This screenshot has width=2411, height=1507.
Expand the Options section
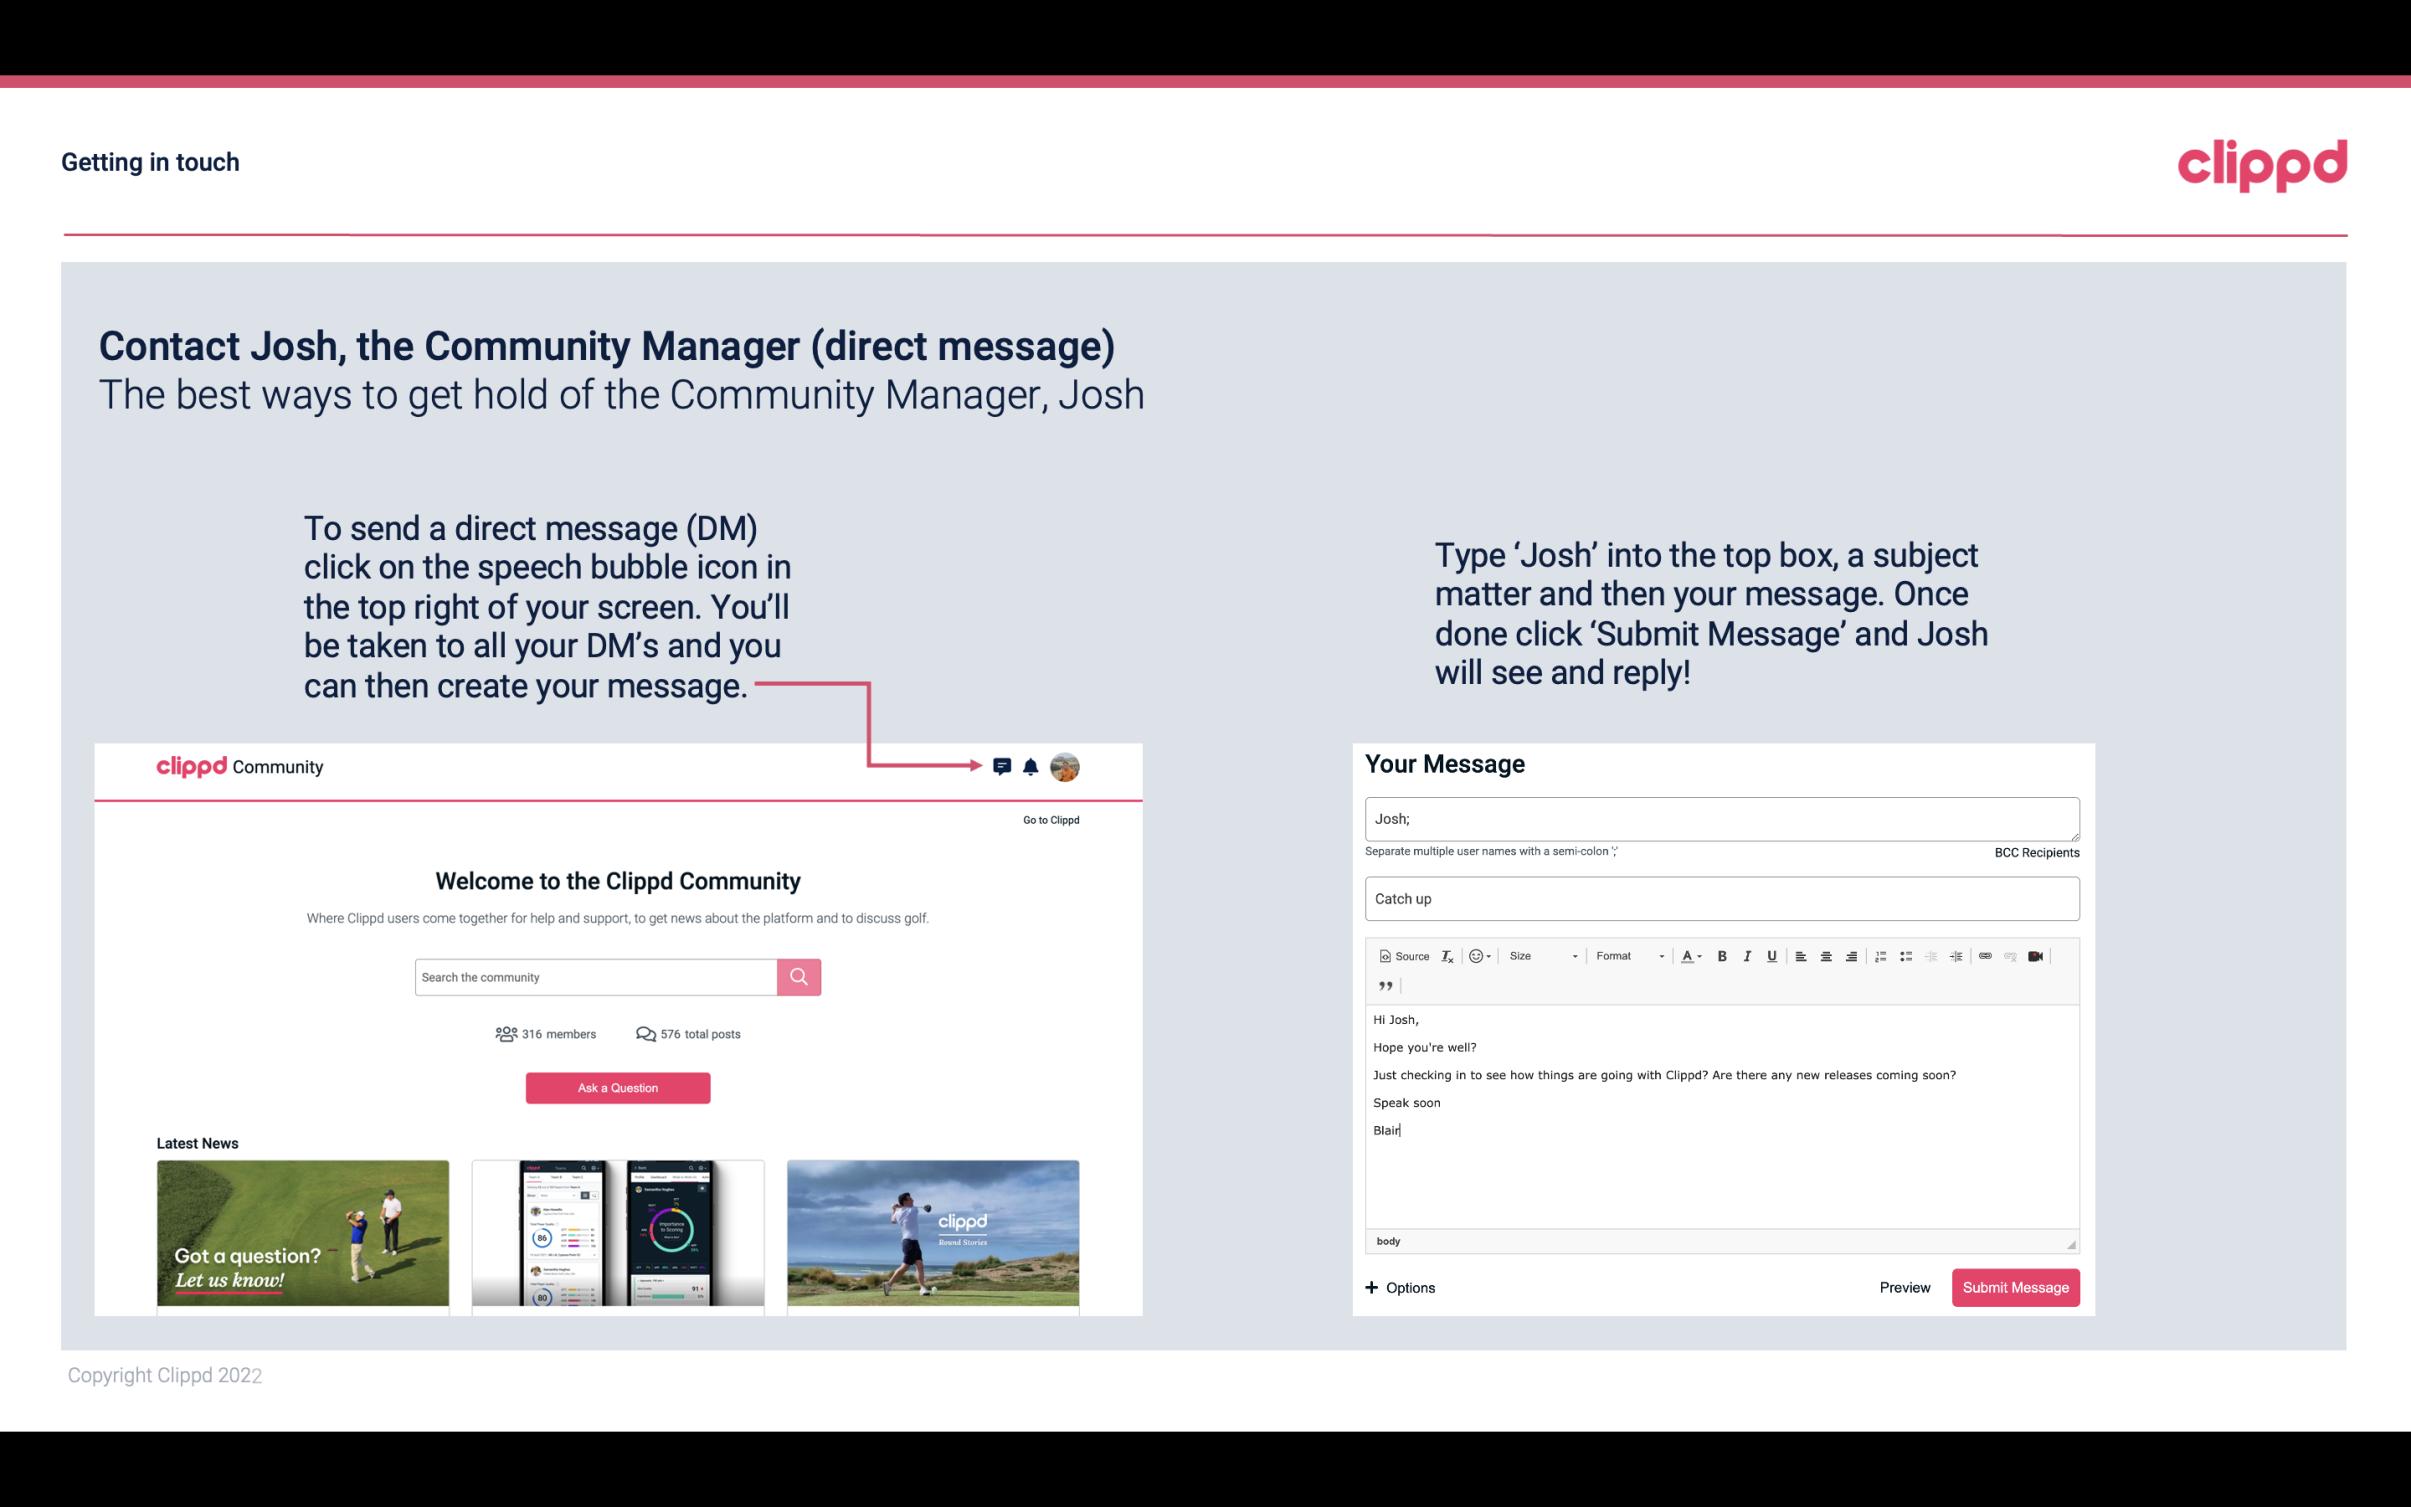coord(1399,1287)
